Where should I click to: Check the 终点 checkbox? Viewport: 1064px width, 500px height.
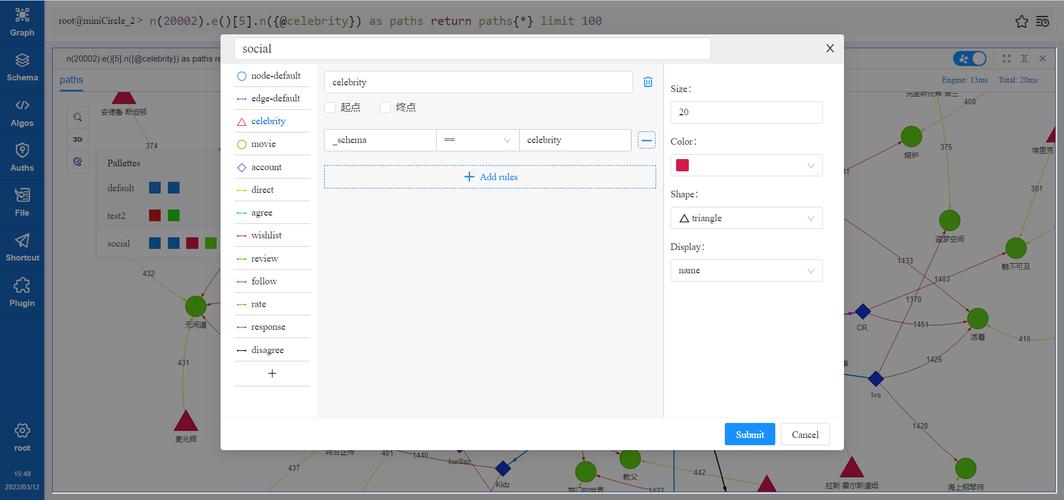tap(385, 107)
